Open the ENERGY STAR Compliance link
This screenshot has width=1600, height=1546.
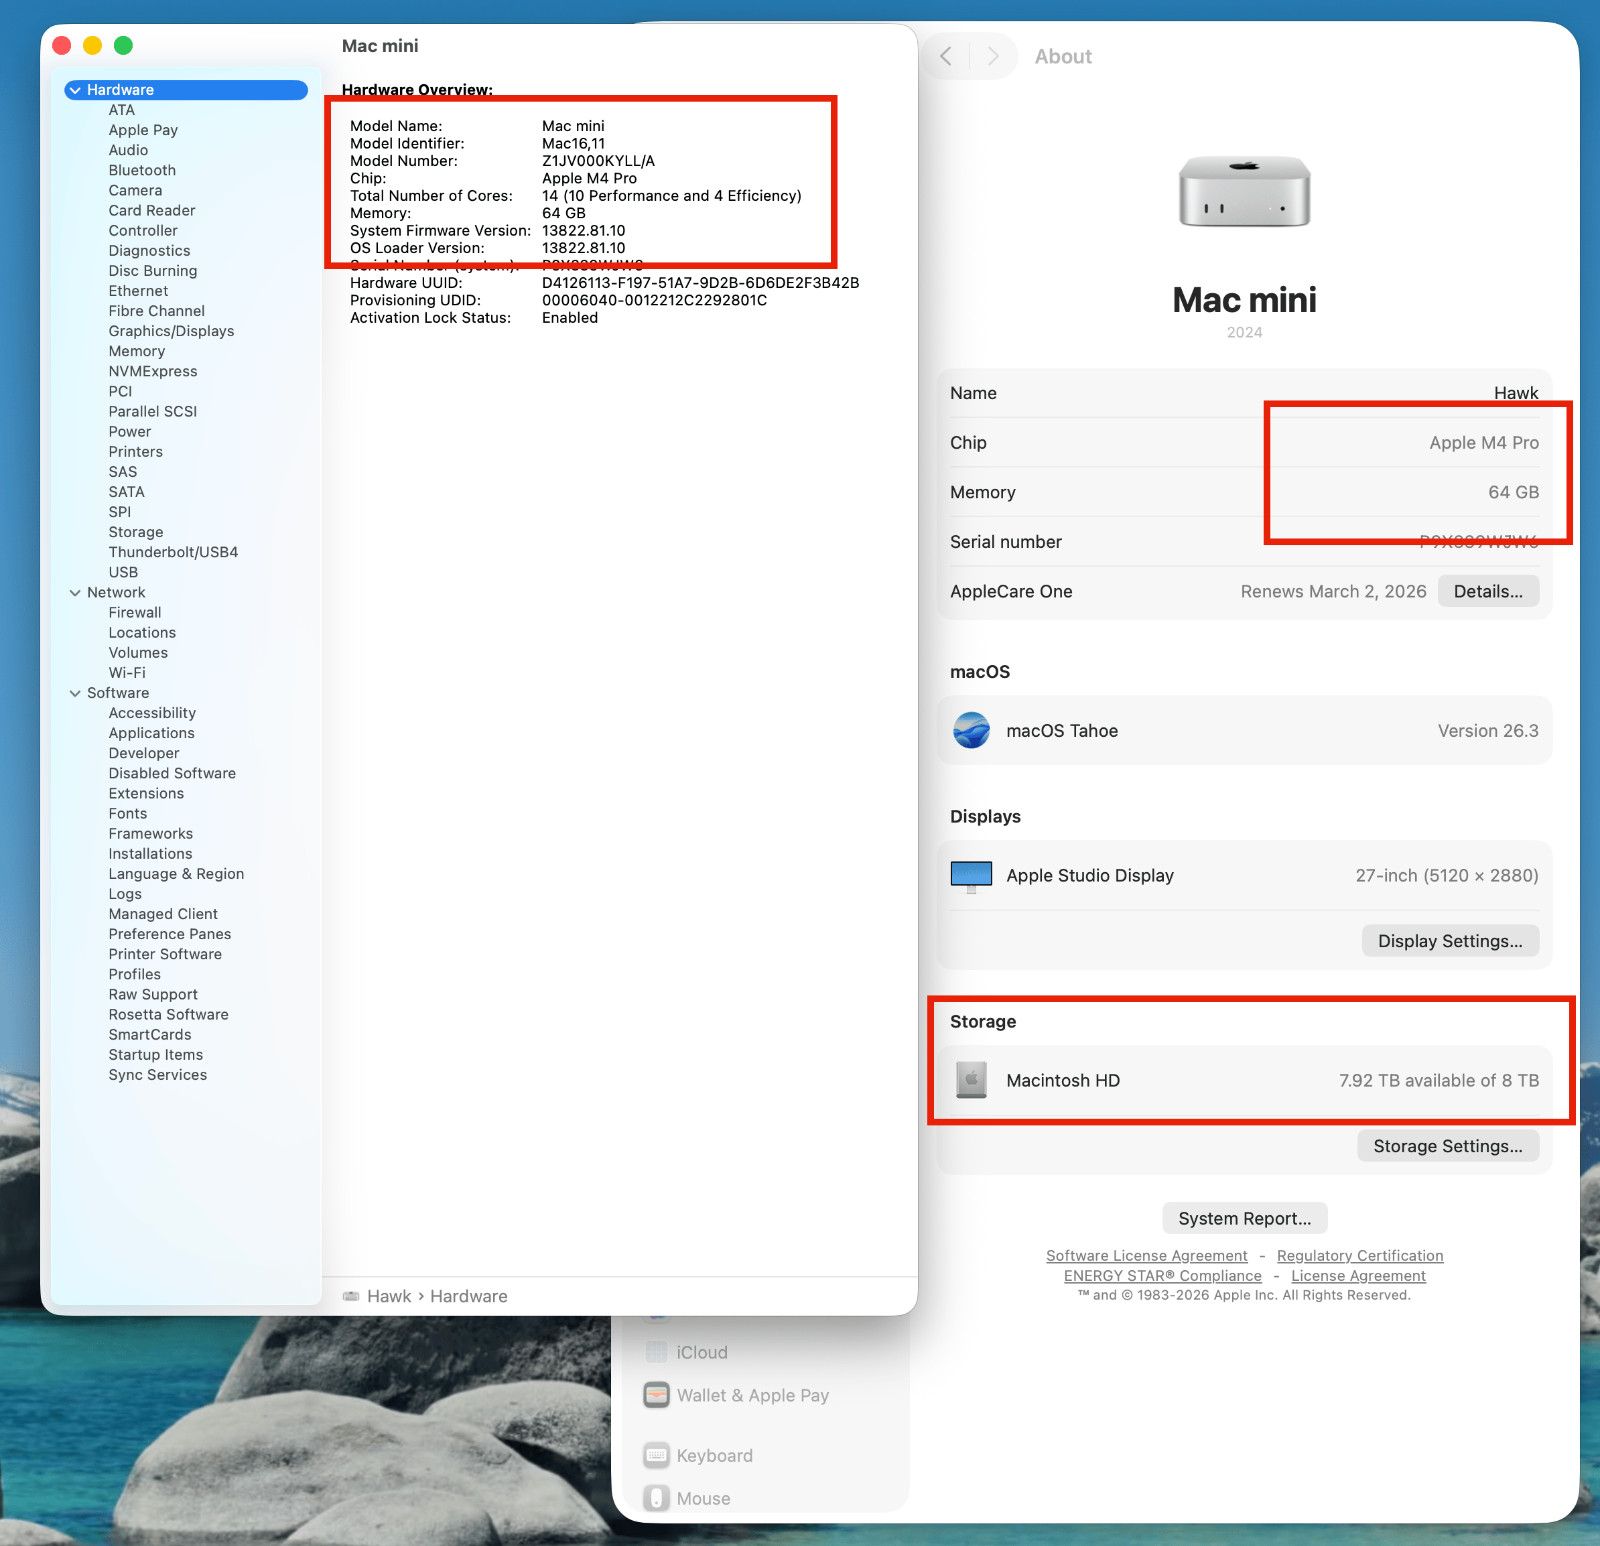click(1163, 1276)
